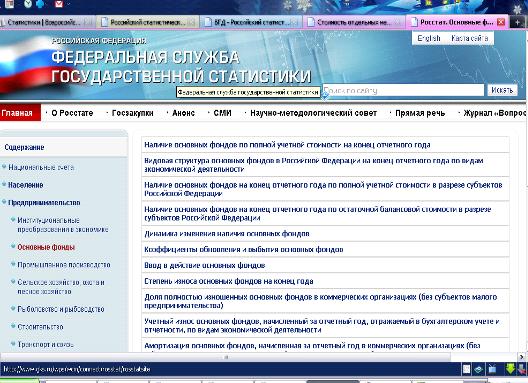Click the green download arrow in status bar

coord(510,369)
